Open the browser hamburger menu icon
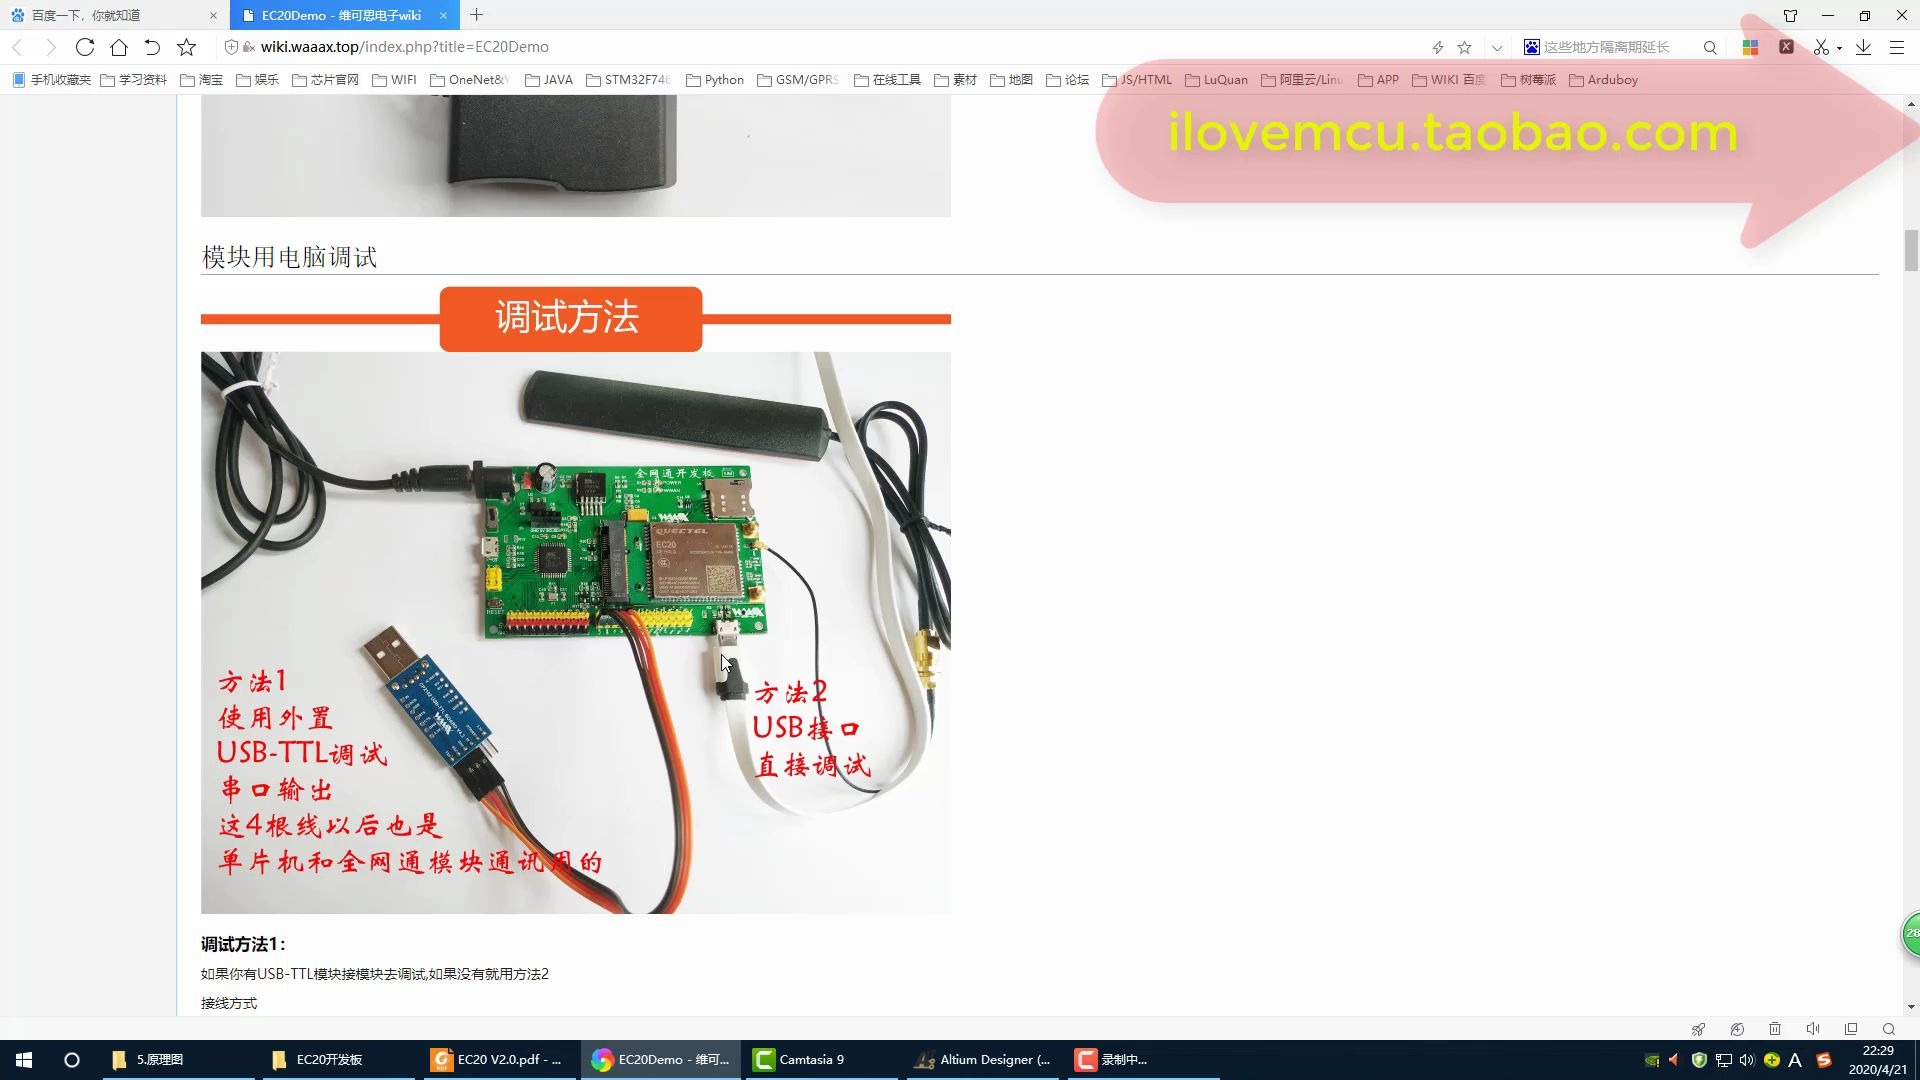Image resolution: width=1920 pixels, height=1080 pixels. coord(1897,47)
